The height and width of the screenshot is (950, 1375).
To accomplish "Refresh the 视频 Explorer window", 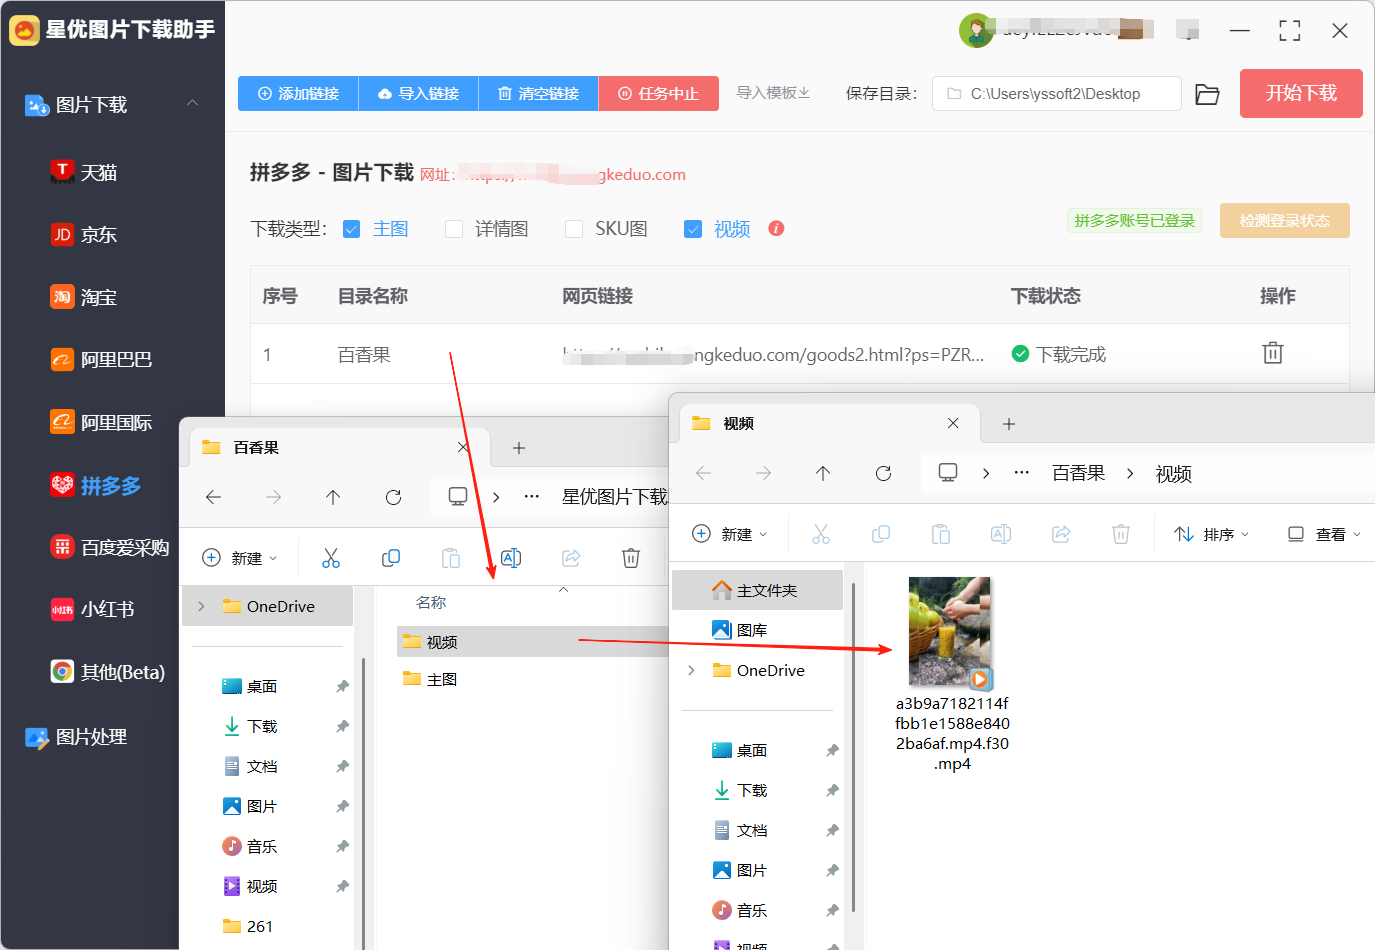I will [x=883, y=473].
